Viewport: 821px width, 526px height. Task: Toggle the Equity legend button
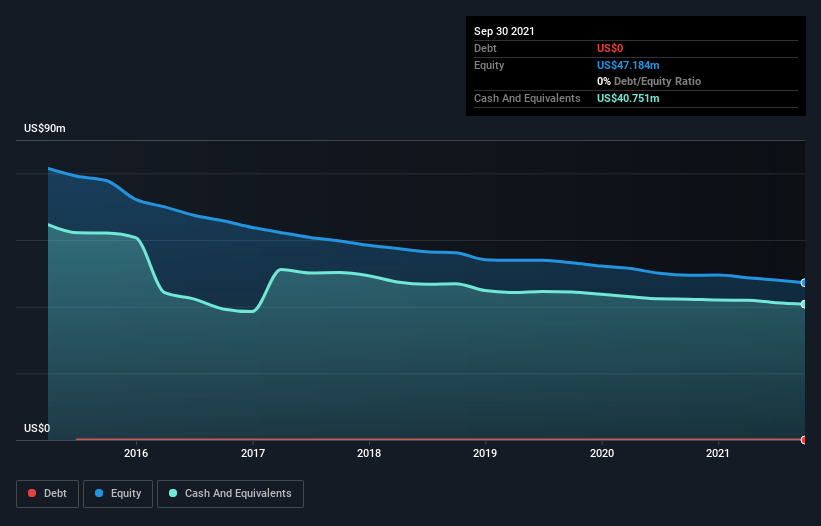pyautogui.click(x=118, y=494)
